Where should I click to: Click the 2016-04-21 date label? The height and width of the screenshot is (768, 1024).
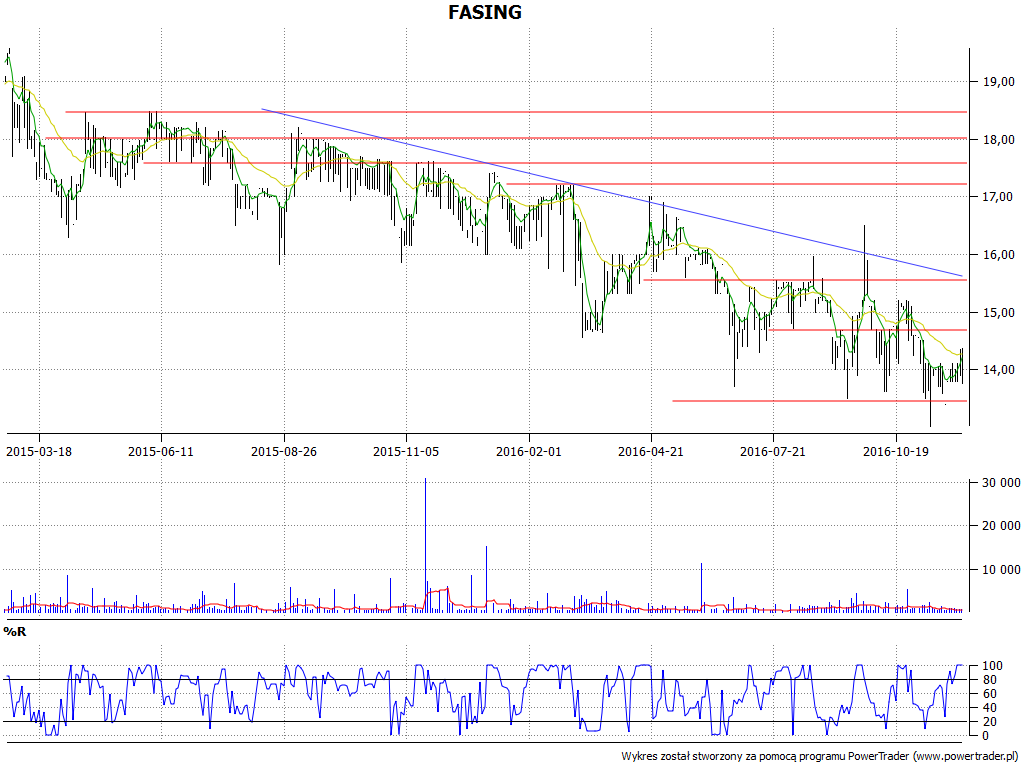click(x=651, y=451)
